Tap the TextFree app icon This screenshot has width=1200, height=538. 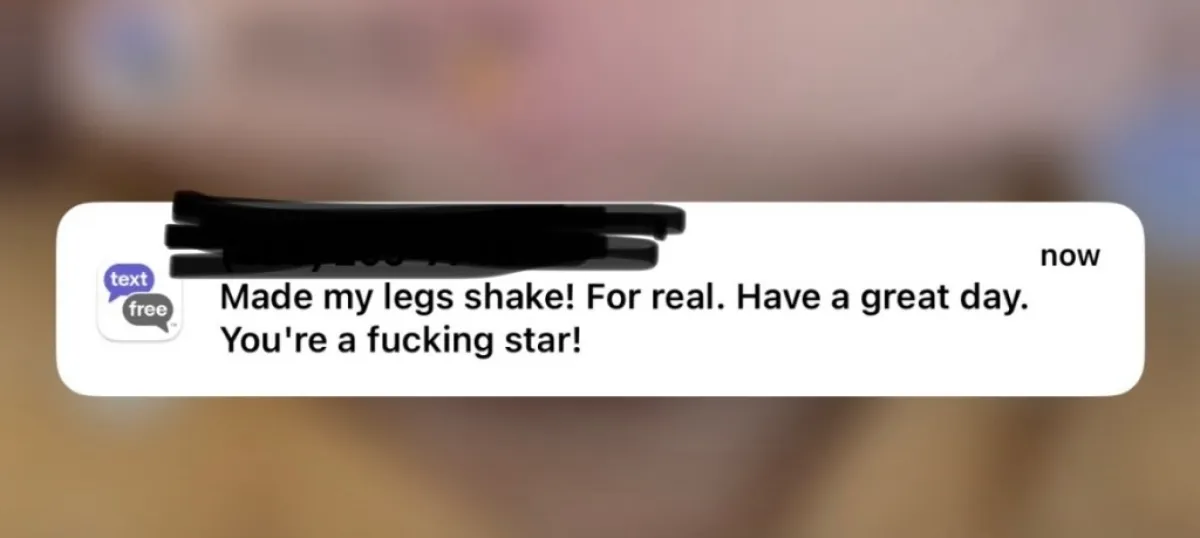[140, 300]
